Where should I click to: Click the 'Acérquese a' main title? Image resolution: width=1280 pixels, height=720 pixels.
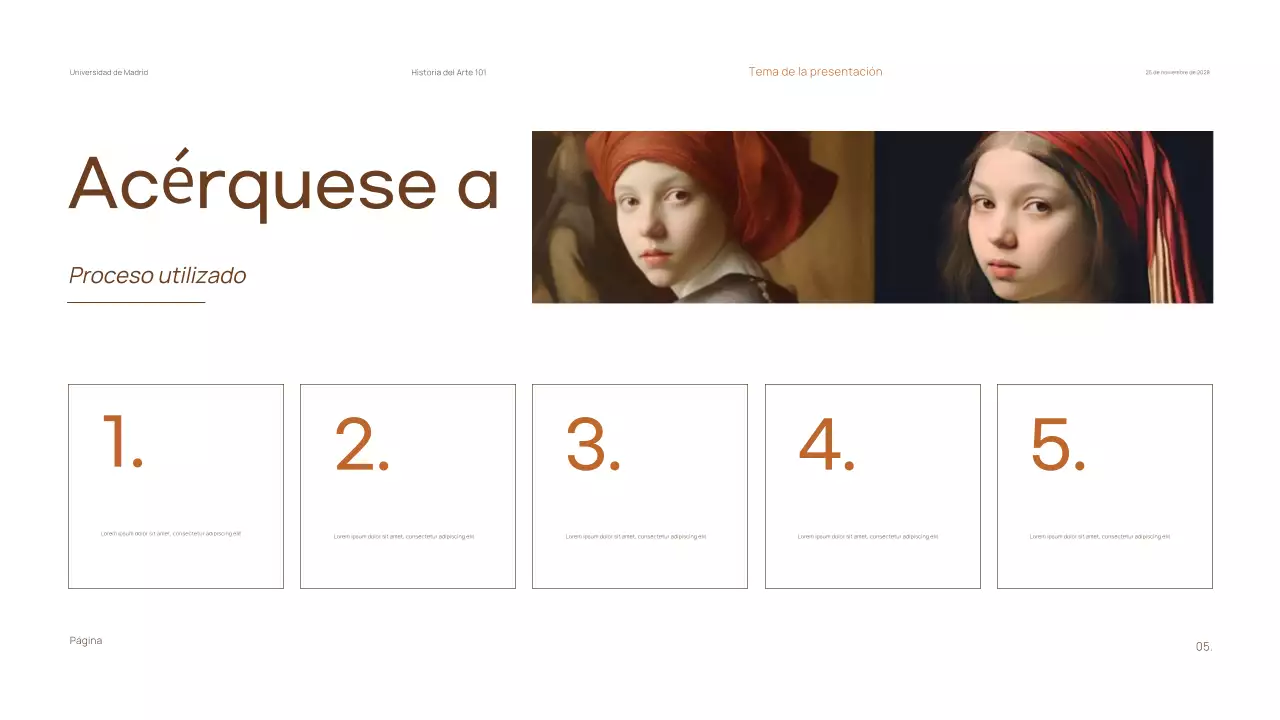[284, 185]
